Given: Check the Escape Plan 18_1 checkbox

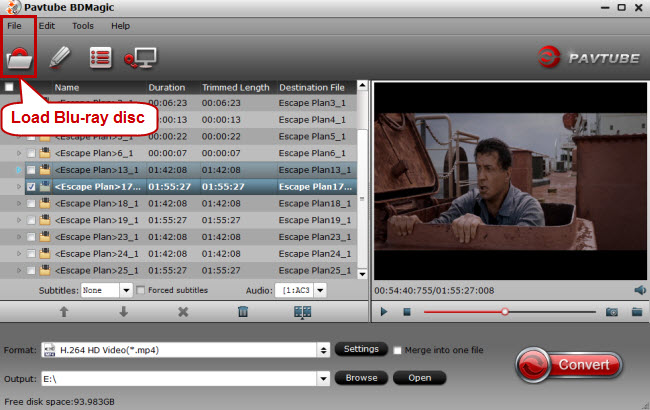Looking at the screenshot, I should pos(31,204).
